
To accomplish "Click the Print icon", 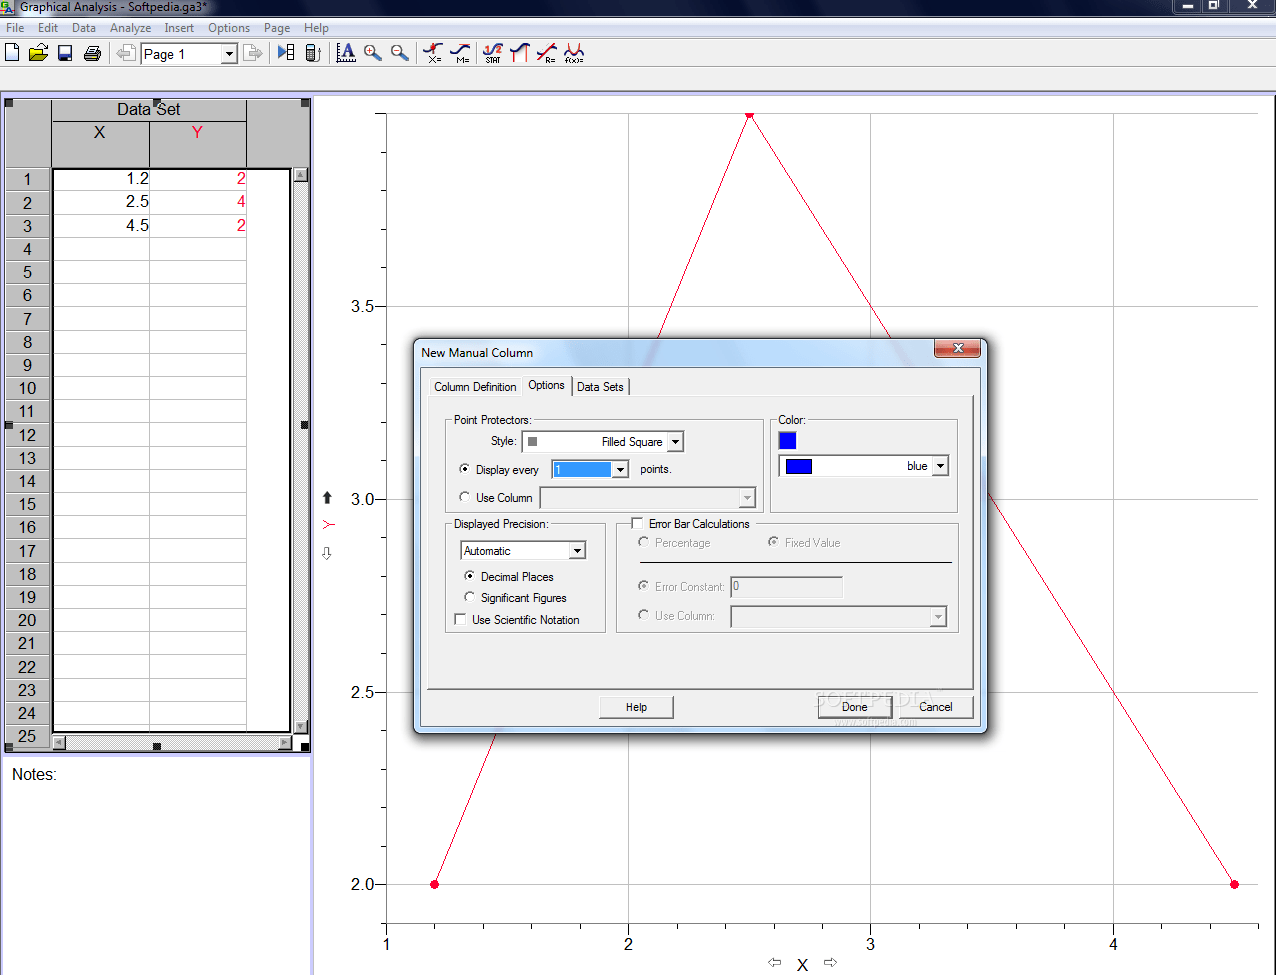I will (x=90, y=53).
